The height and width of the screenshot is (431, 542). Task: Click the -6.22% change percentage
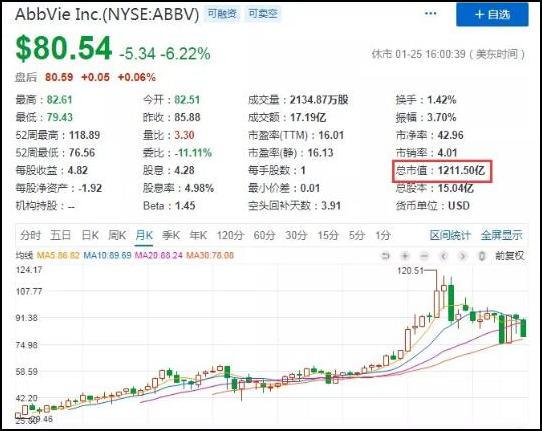coord(185,54)
